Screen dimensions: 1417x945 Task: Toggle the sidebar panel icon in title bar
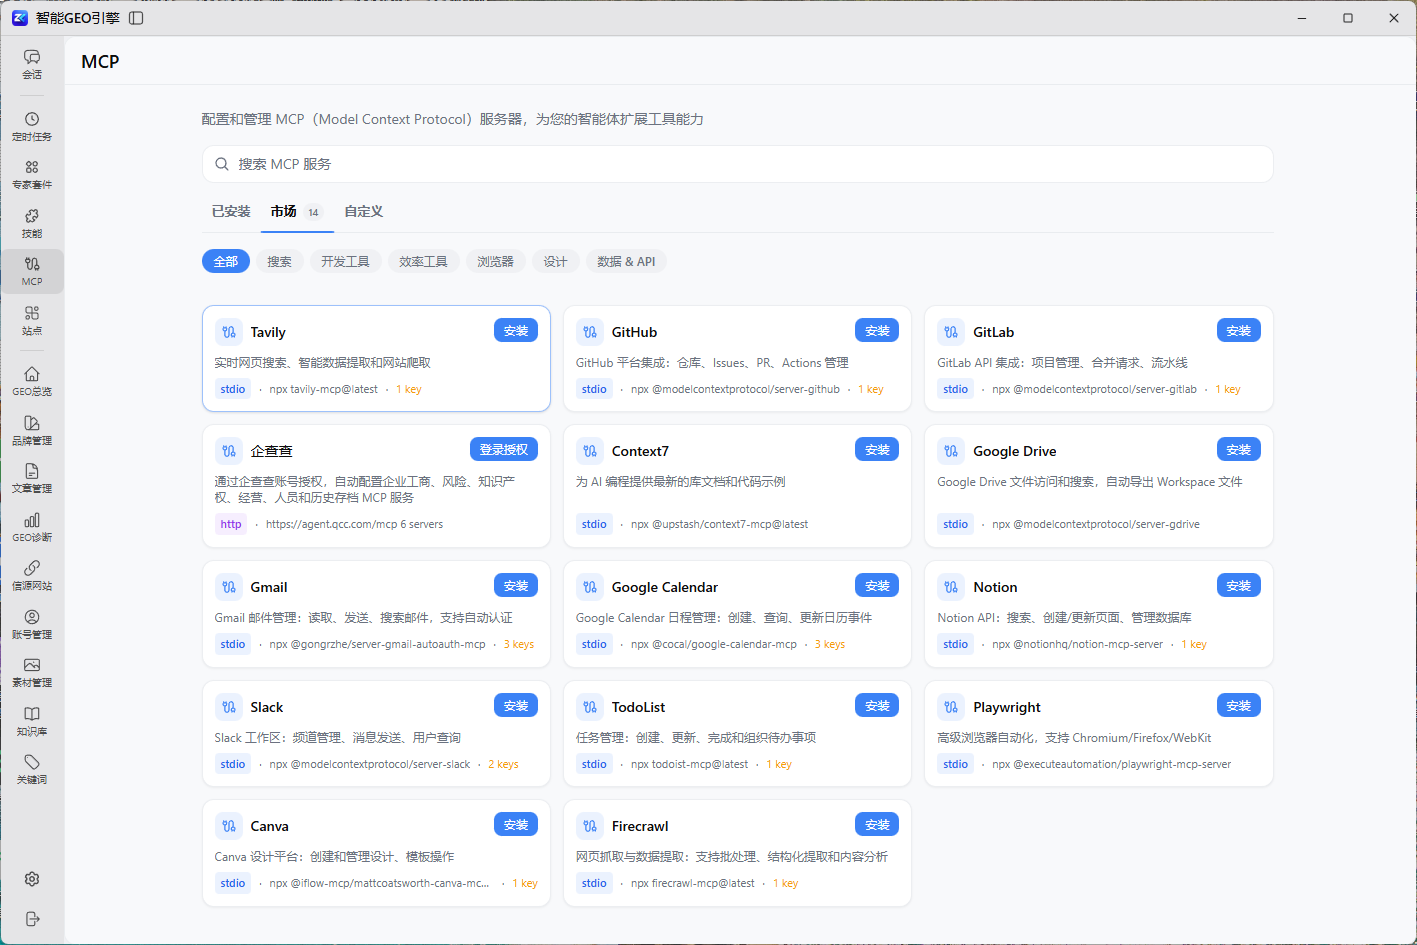pos(136,18)
